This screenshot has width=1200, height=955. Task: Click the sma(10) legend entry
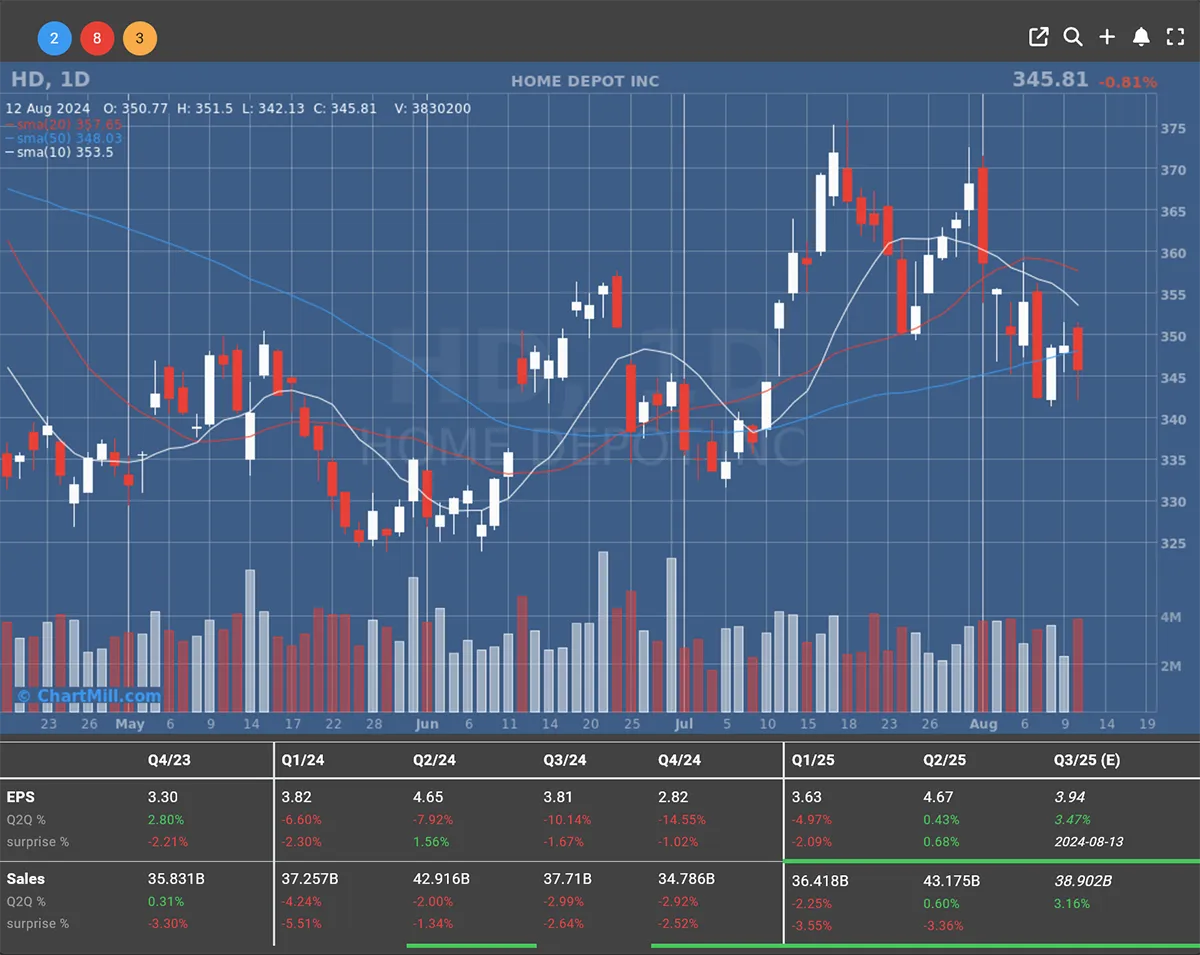point(60,152)
